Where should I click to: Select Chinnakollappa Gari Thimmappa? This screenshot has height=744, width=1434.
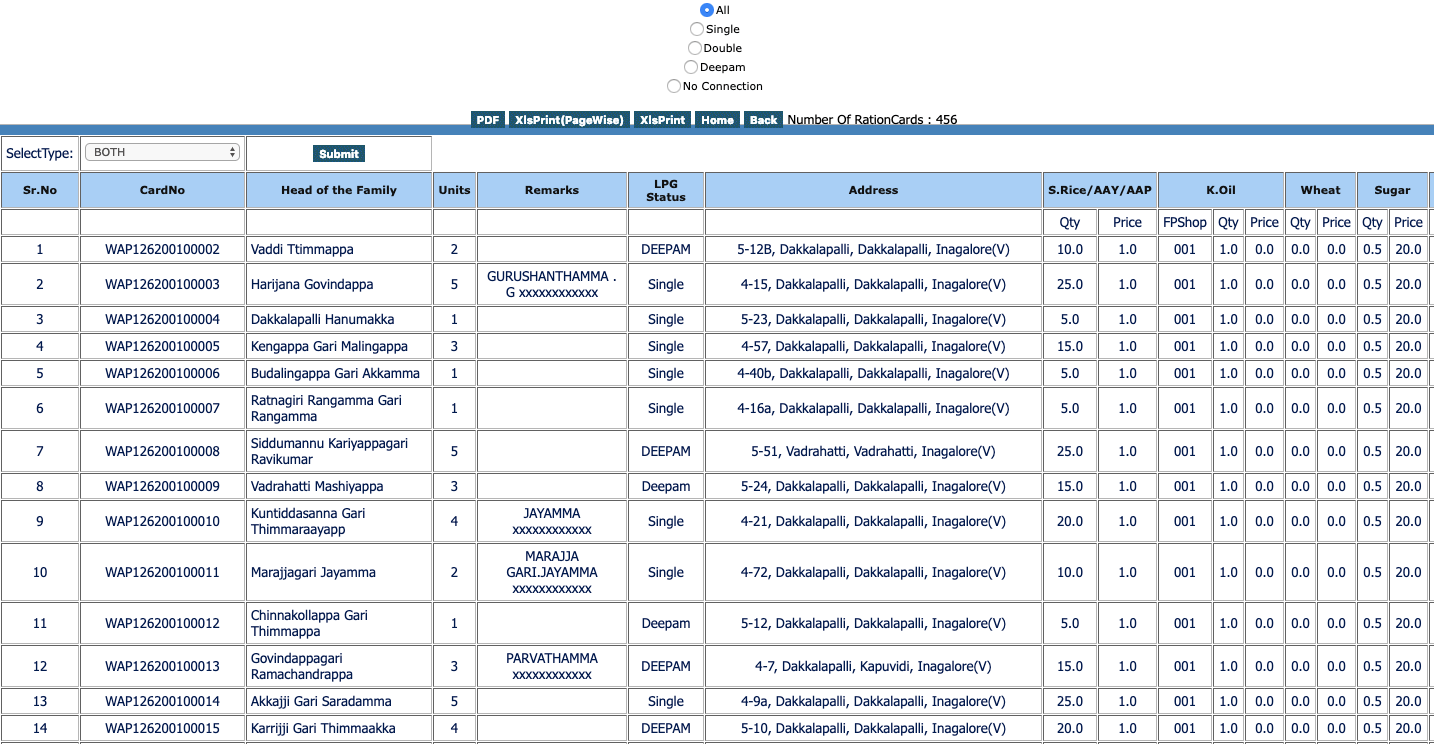[309, 623]
